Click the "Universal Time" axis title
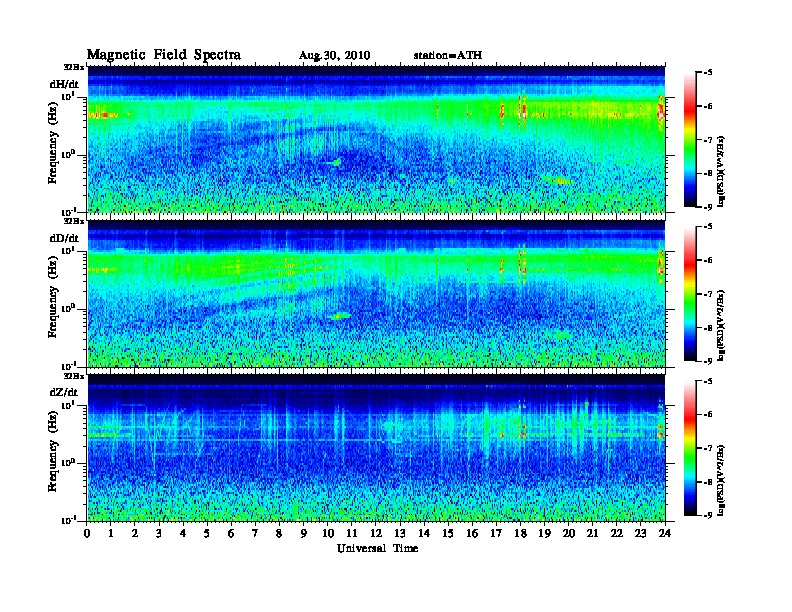This screenshot has height=612, width=792. point(377,548)
